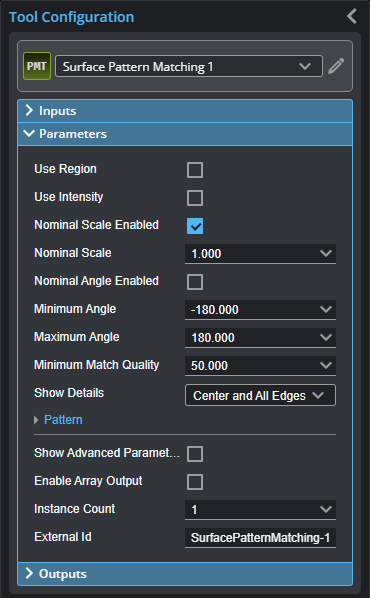Enable the Array Output checkbox
370x598 pixels.
pos(195,482)
